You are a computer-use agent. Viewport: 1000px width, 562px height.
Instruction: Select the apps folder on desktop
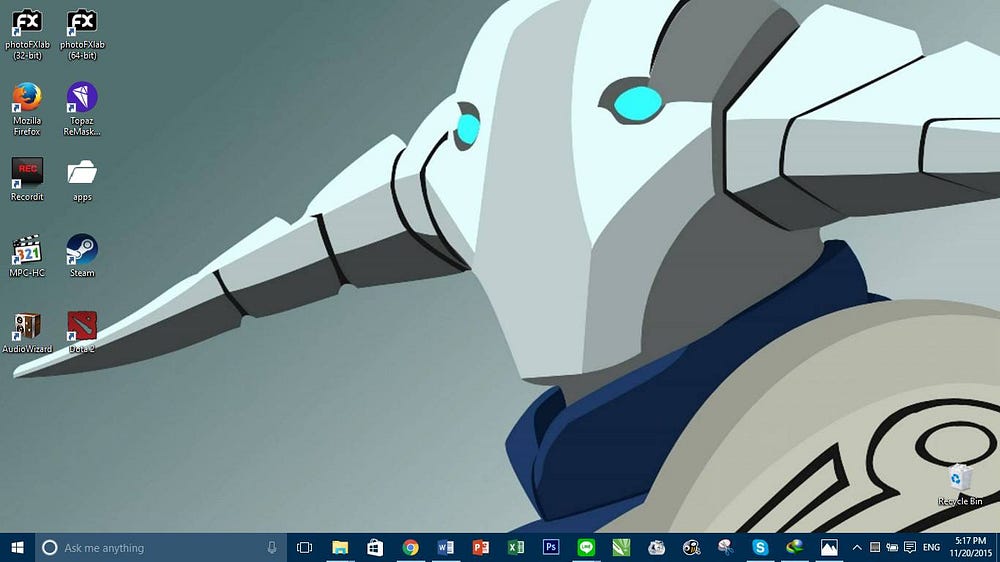click(x=82, y=181)
